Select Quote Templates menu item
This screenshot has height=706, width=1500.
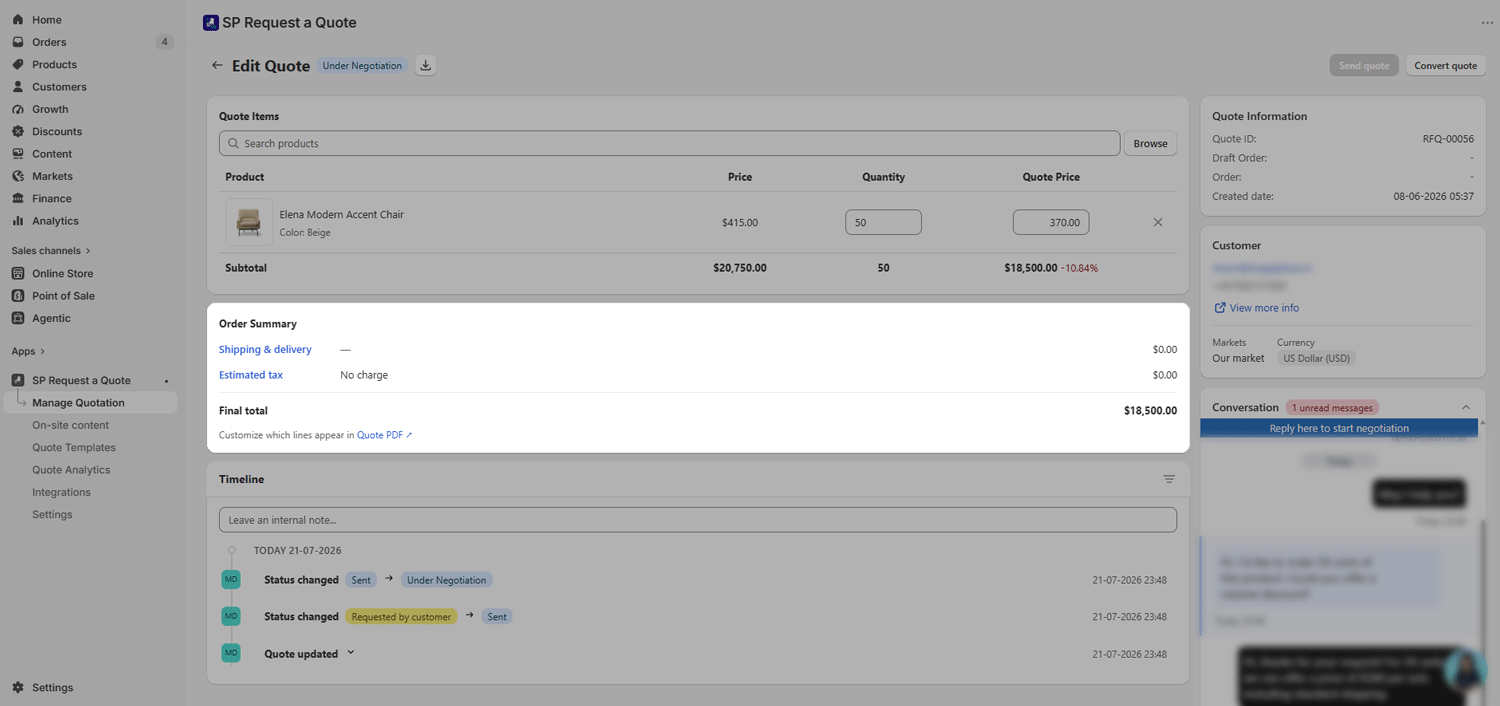pyautogui.click(x=74, y=448)
